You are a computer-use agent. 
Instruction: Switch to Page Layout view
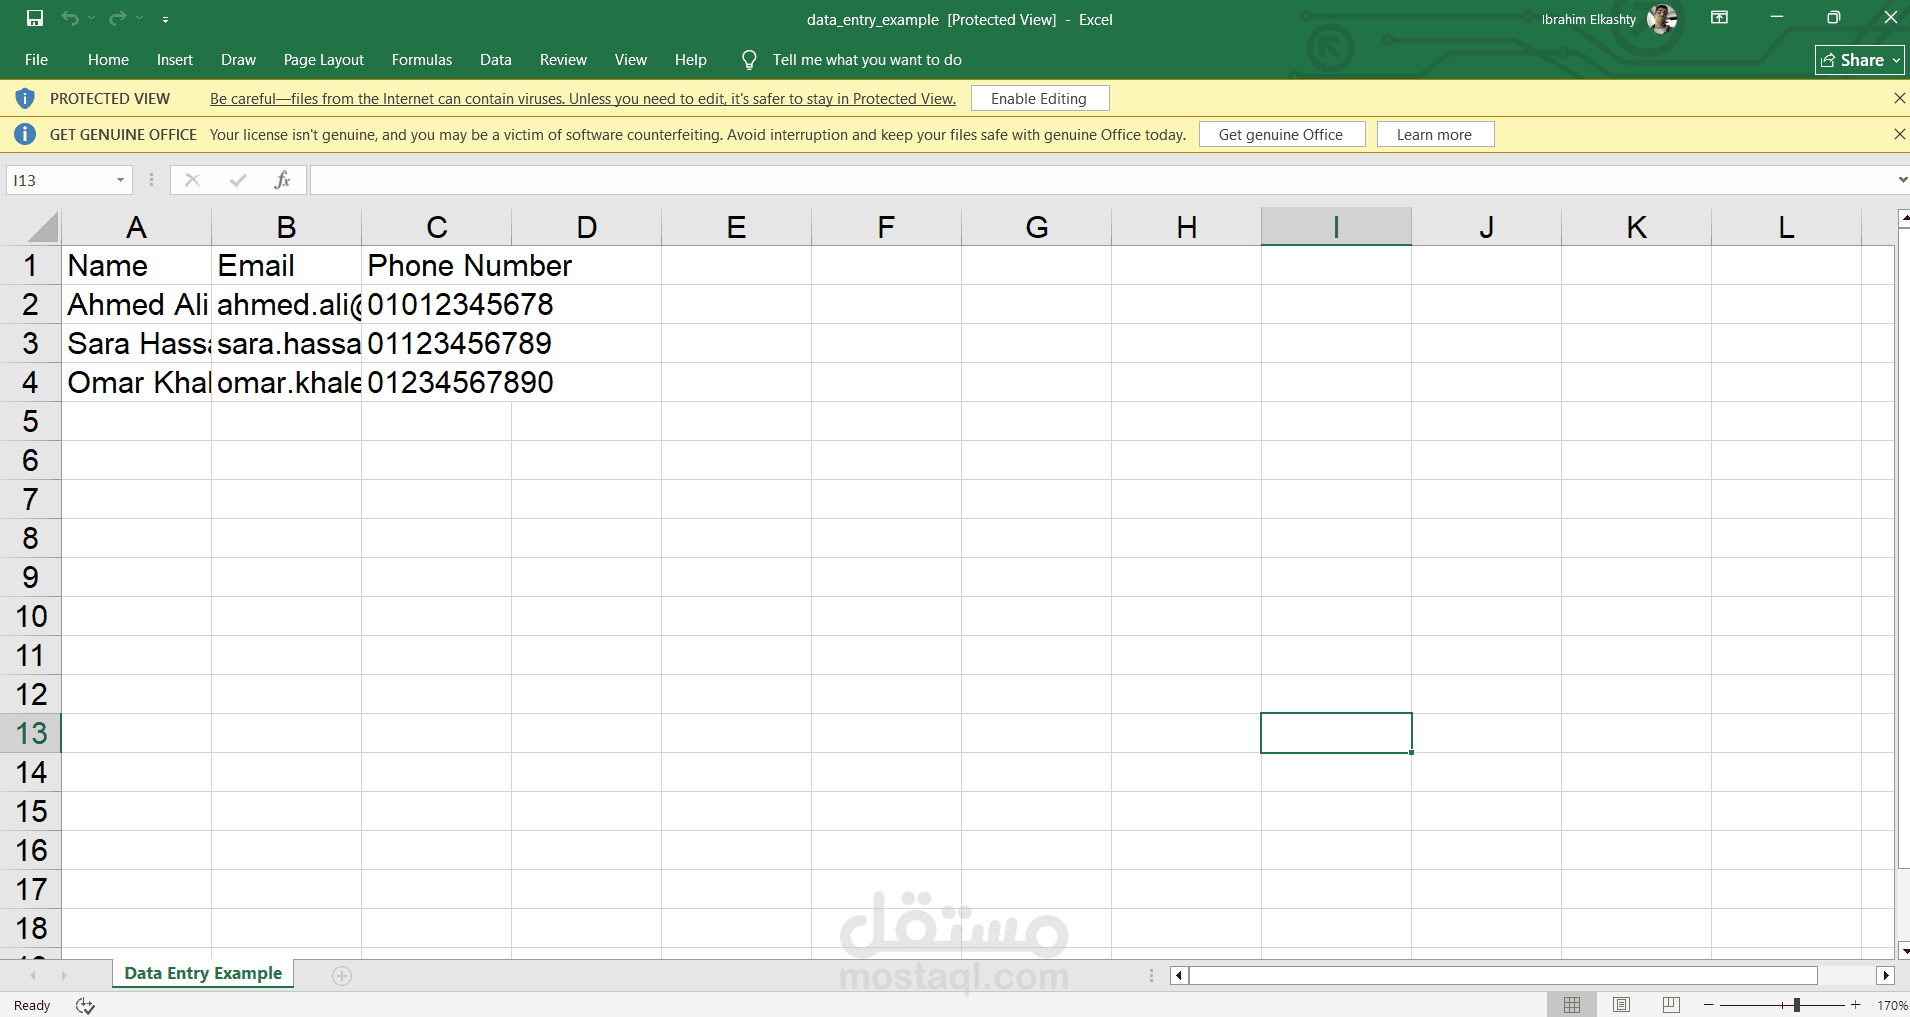[x=1621, y=1005]
